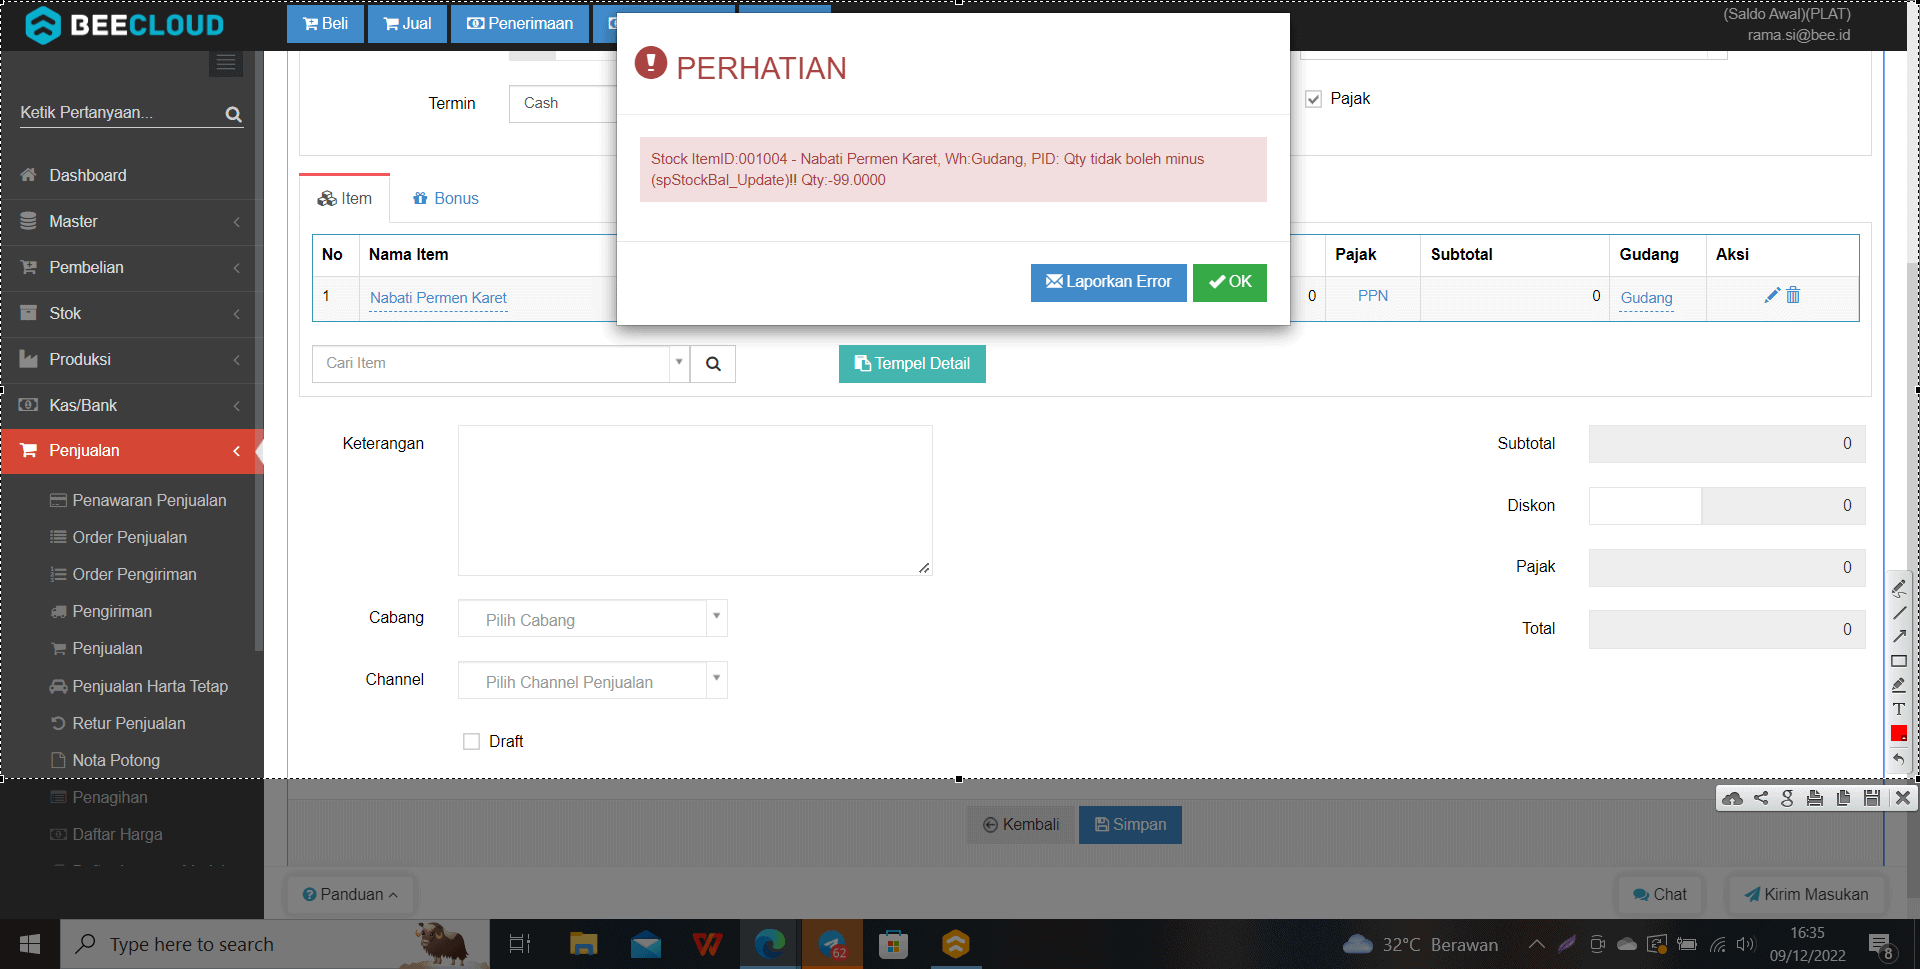Select the straight line annotation tool
1920x969 pixels.
(x=1899, y=613)
